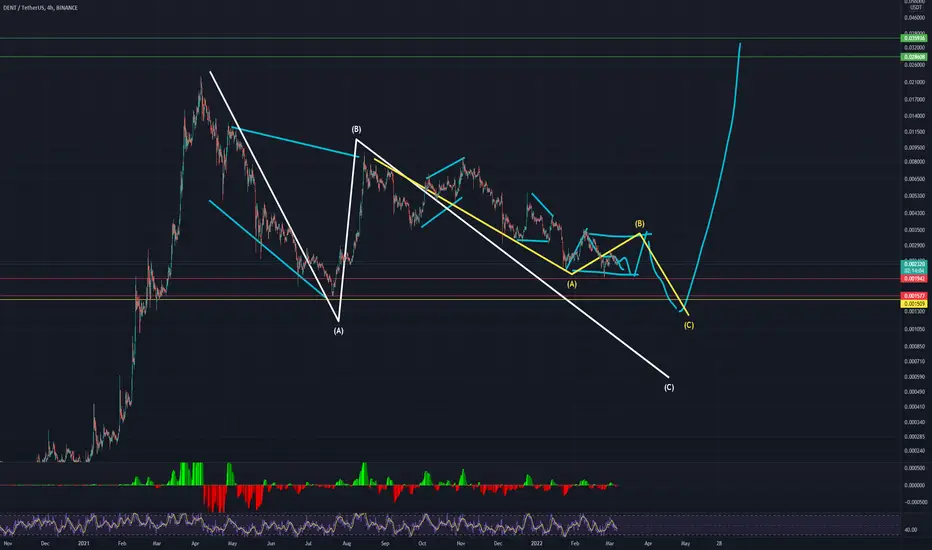Click the 40.00 oscillator scale value
Viewport: 932px width, 550px height.
910,529
